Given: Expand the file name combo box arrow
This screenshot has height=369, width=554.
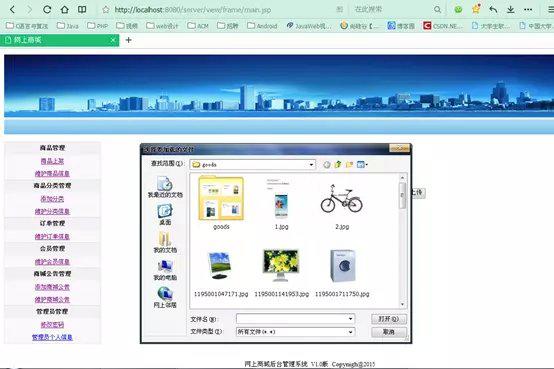Looking at the screenshot, I should click(x=350, y=319).
